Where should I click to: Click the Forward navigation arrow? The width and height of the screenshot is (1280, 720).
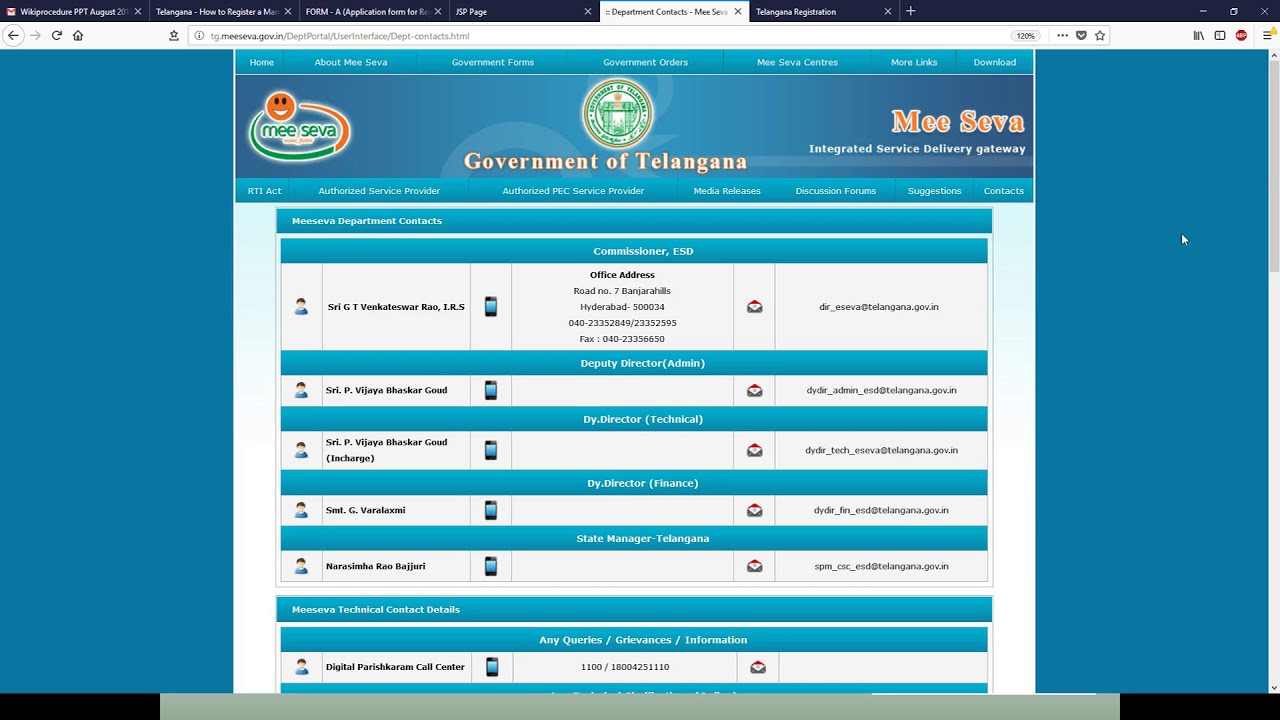pos(35,35)
